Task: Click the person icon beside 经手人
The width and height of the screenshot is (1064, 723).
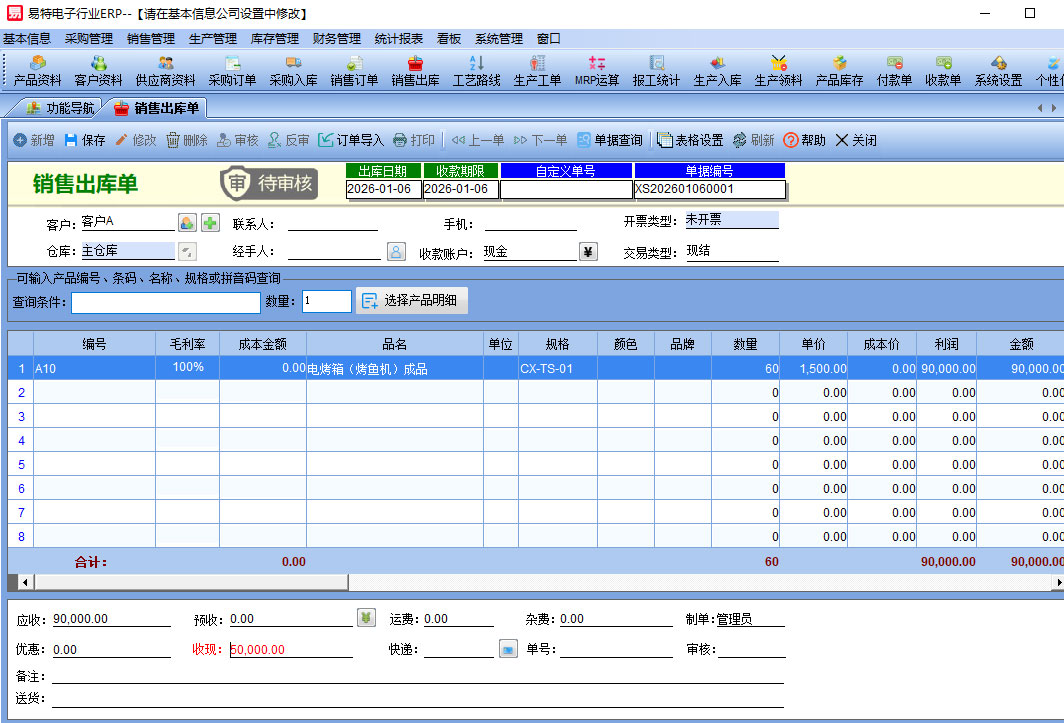Action: coord(396,252)
